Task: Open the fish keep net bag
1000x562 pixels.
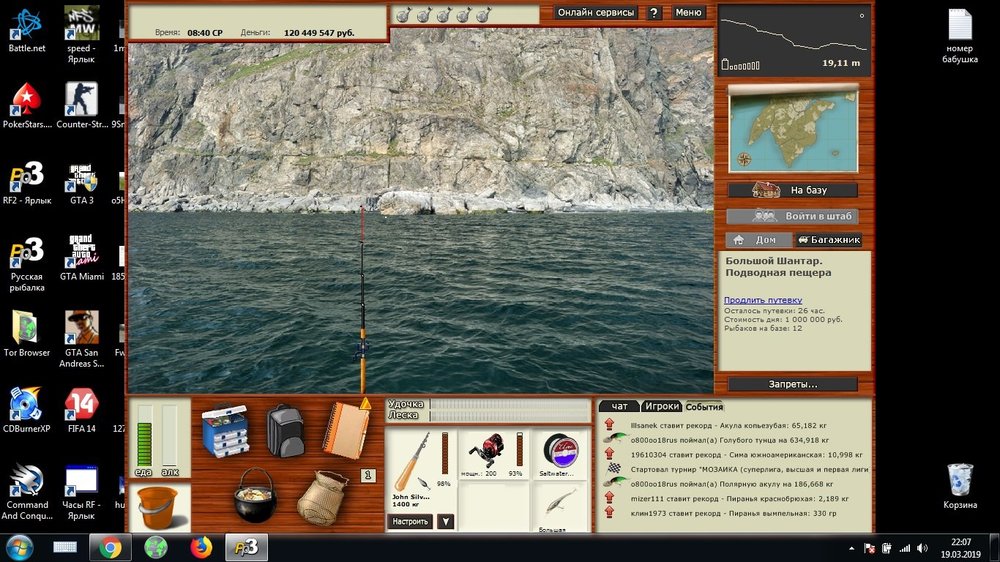Action: (322, 497)
